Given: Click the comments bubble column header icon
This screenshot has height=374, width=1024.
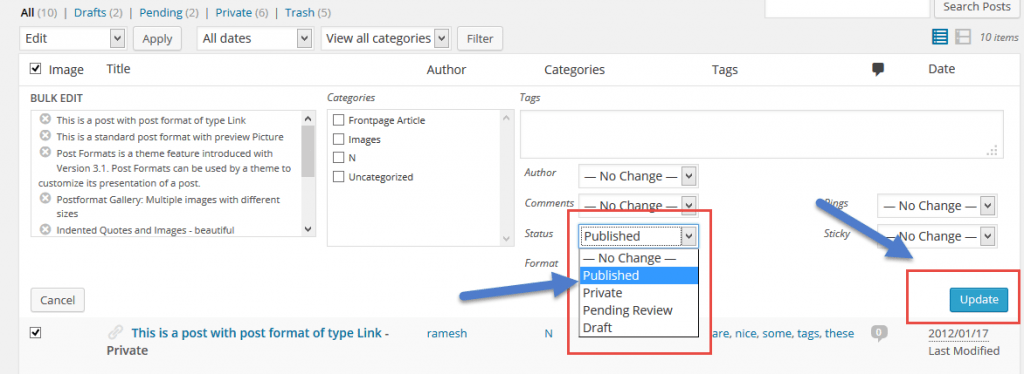Looking at the screenshot, I should 878,69.
